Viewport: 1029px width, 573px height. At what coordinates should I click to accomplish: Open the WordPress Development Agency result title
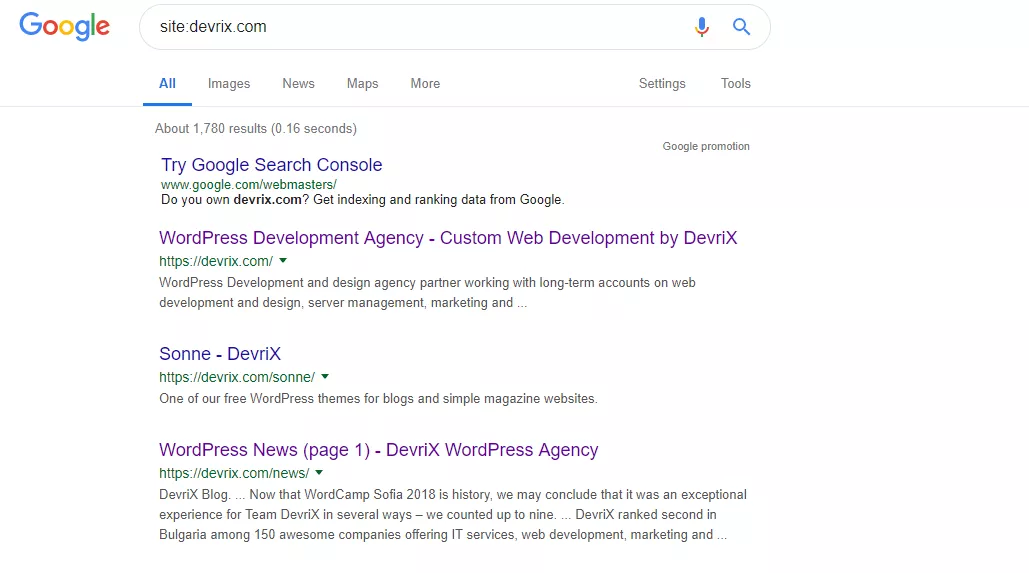point(448,238)
